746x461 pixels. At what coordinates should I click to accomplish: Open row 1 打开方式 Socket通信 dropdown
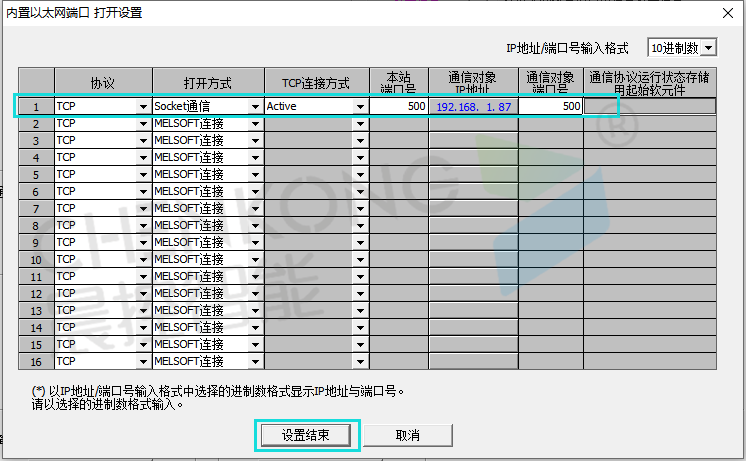coord(255,106)
